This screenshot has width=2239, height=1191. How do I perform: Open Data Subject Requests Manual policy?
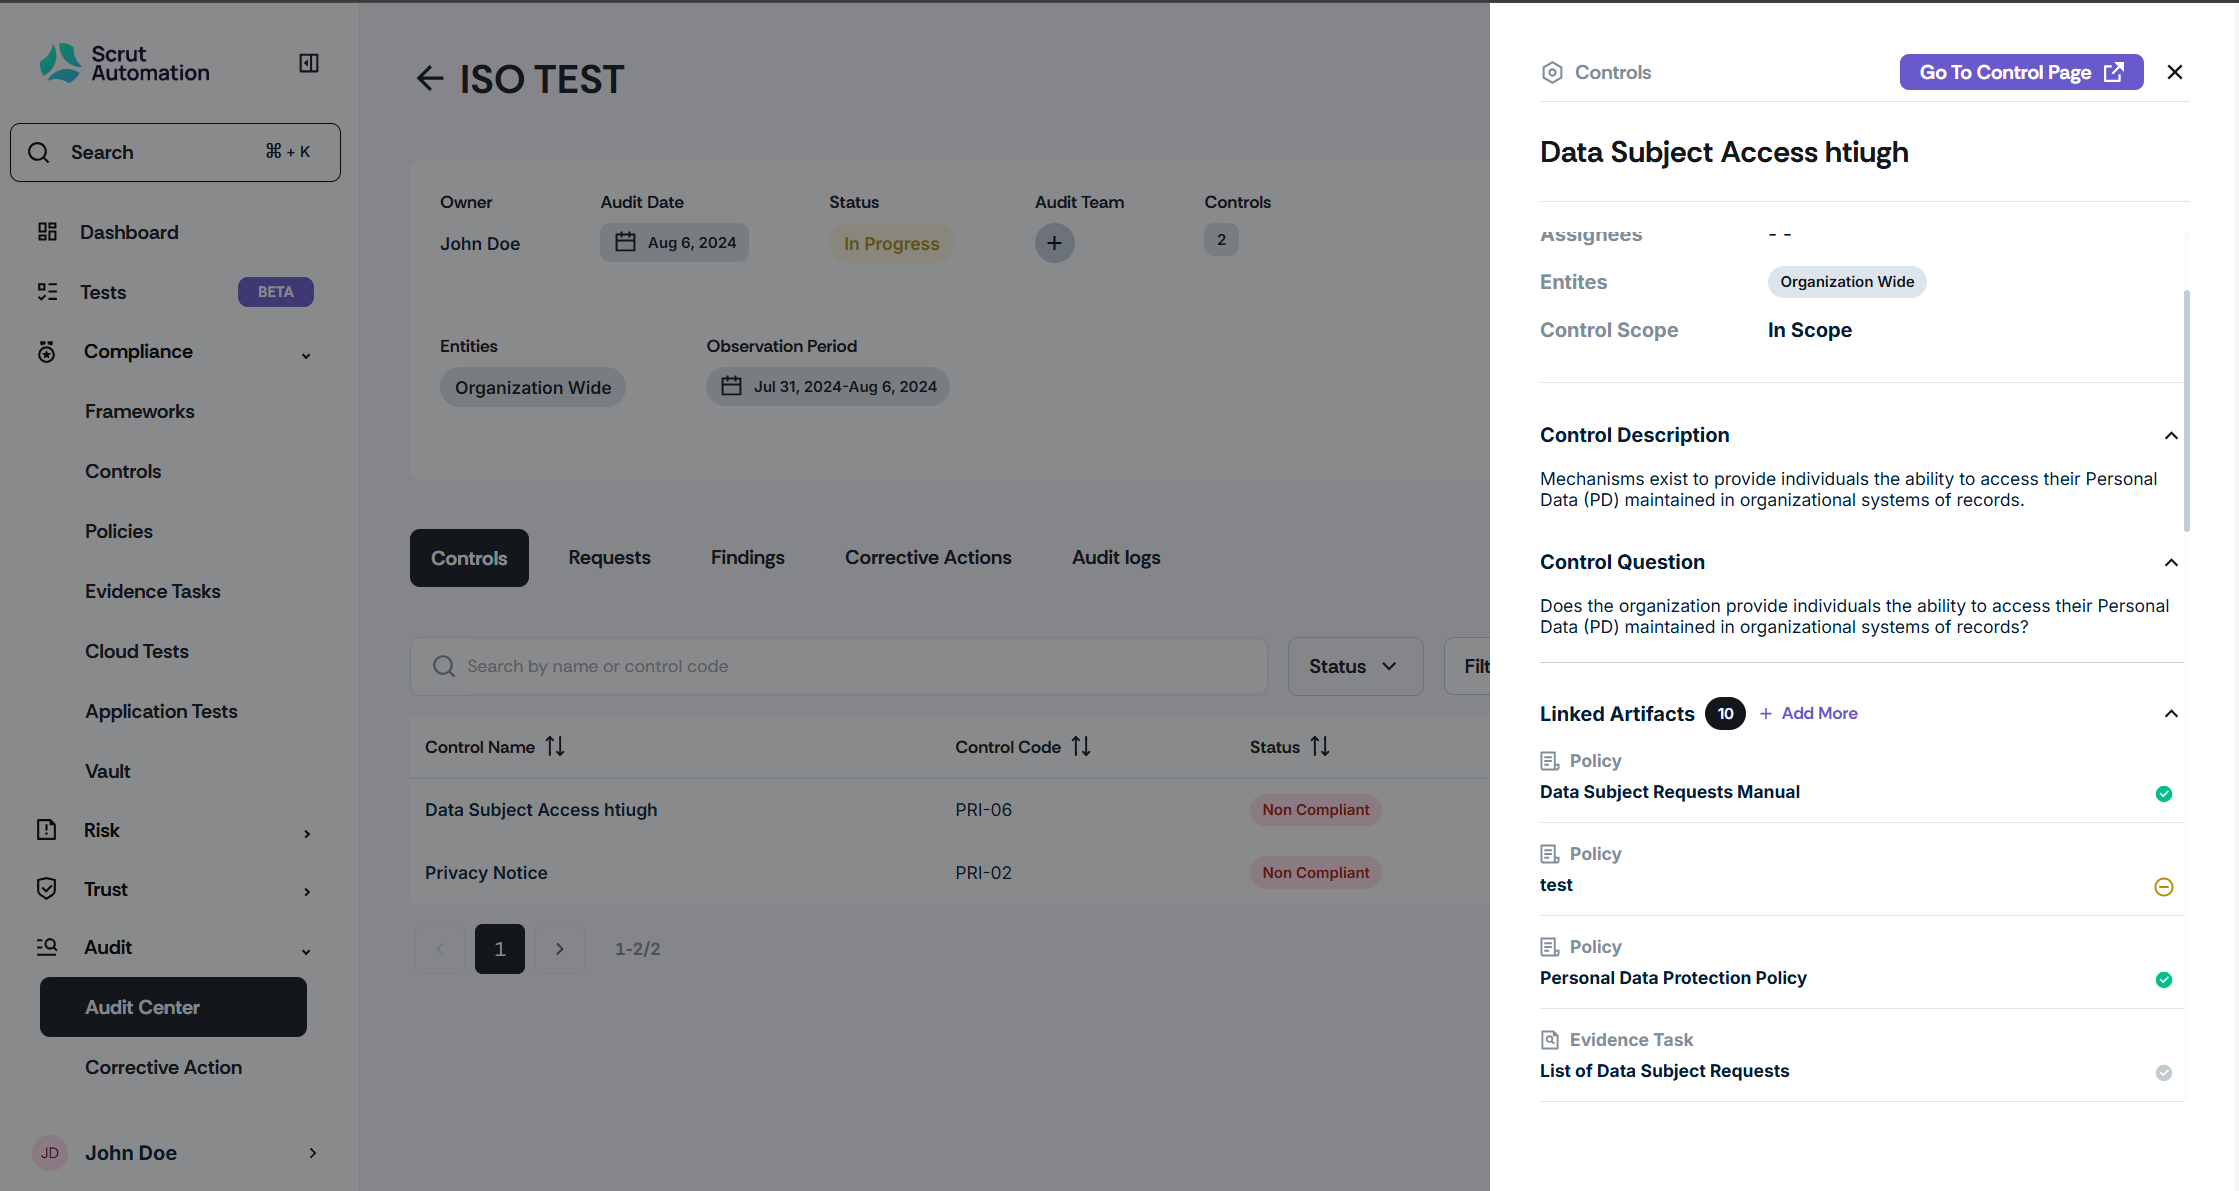point(1670,792)
